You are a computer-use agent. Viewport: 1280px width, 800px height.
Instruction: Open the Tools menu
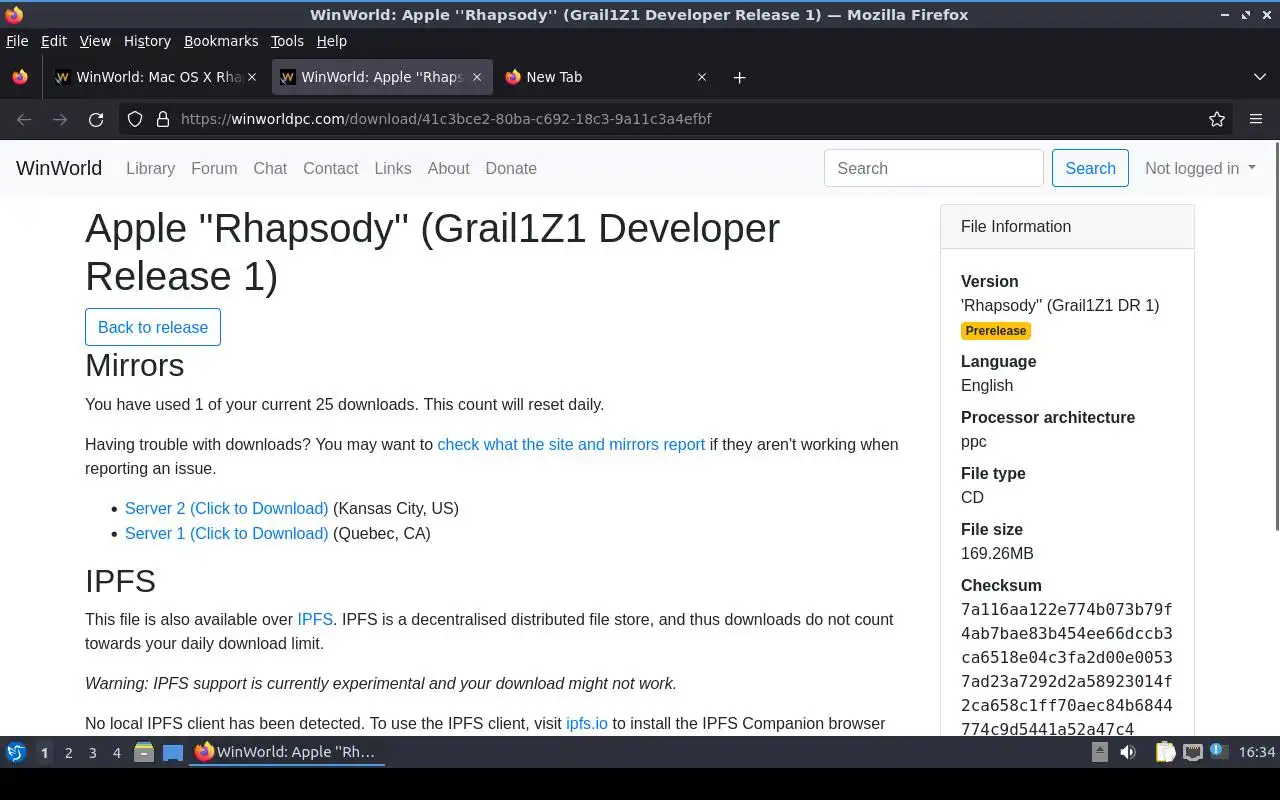pos(287,41)
